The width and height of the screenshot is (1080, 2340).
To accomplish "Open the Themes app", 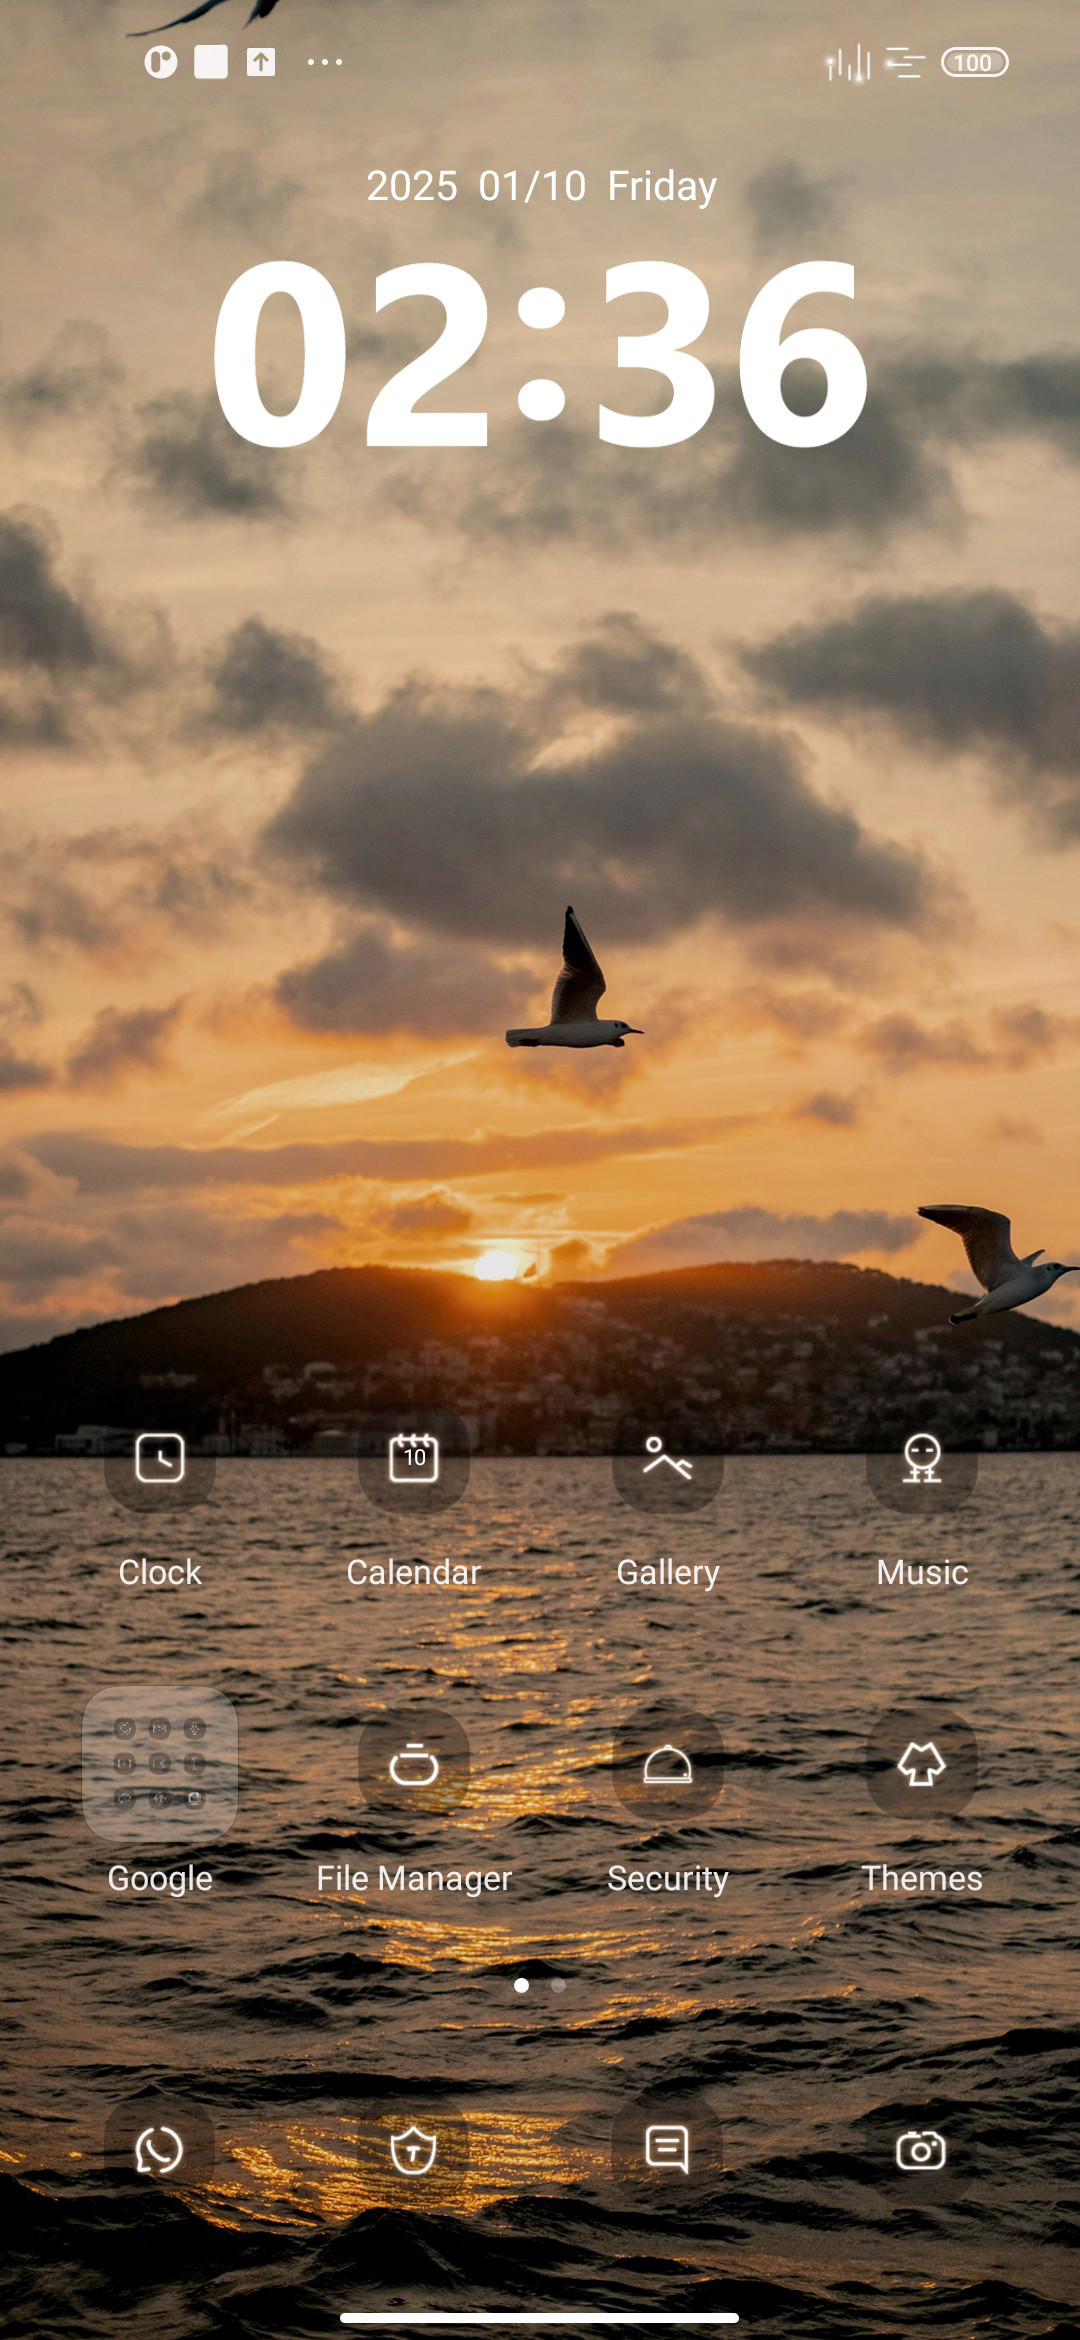I will tap(922, 1764).
